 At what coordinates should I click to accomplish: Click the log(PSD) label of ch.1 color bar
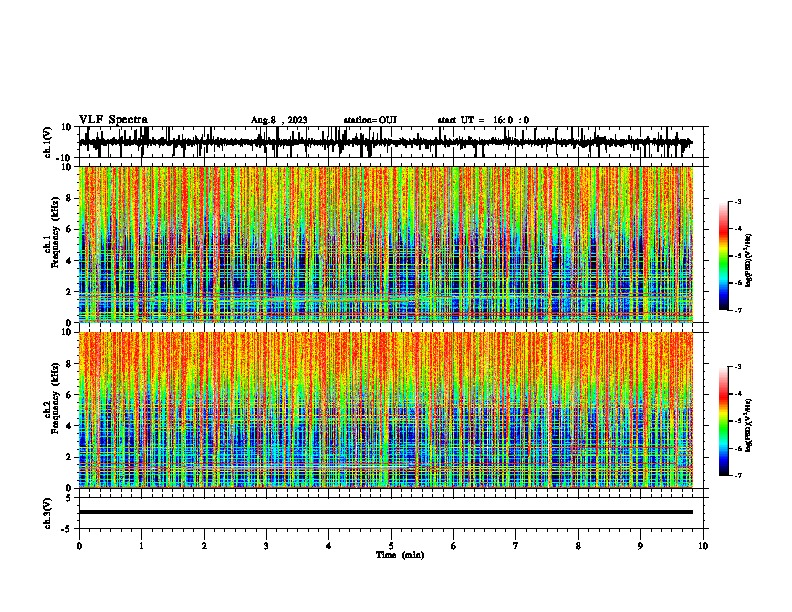(x=749, y=260)
